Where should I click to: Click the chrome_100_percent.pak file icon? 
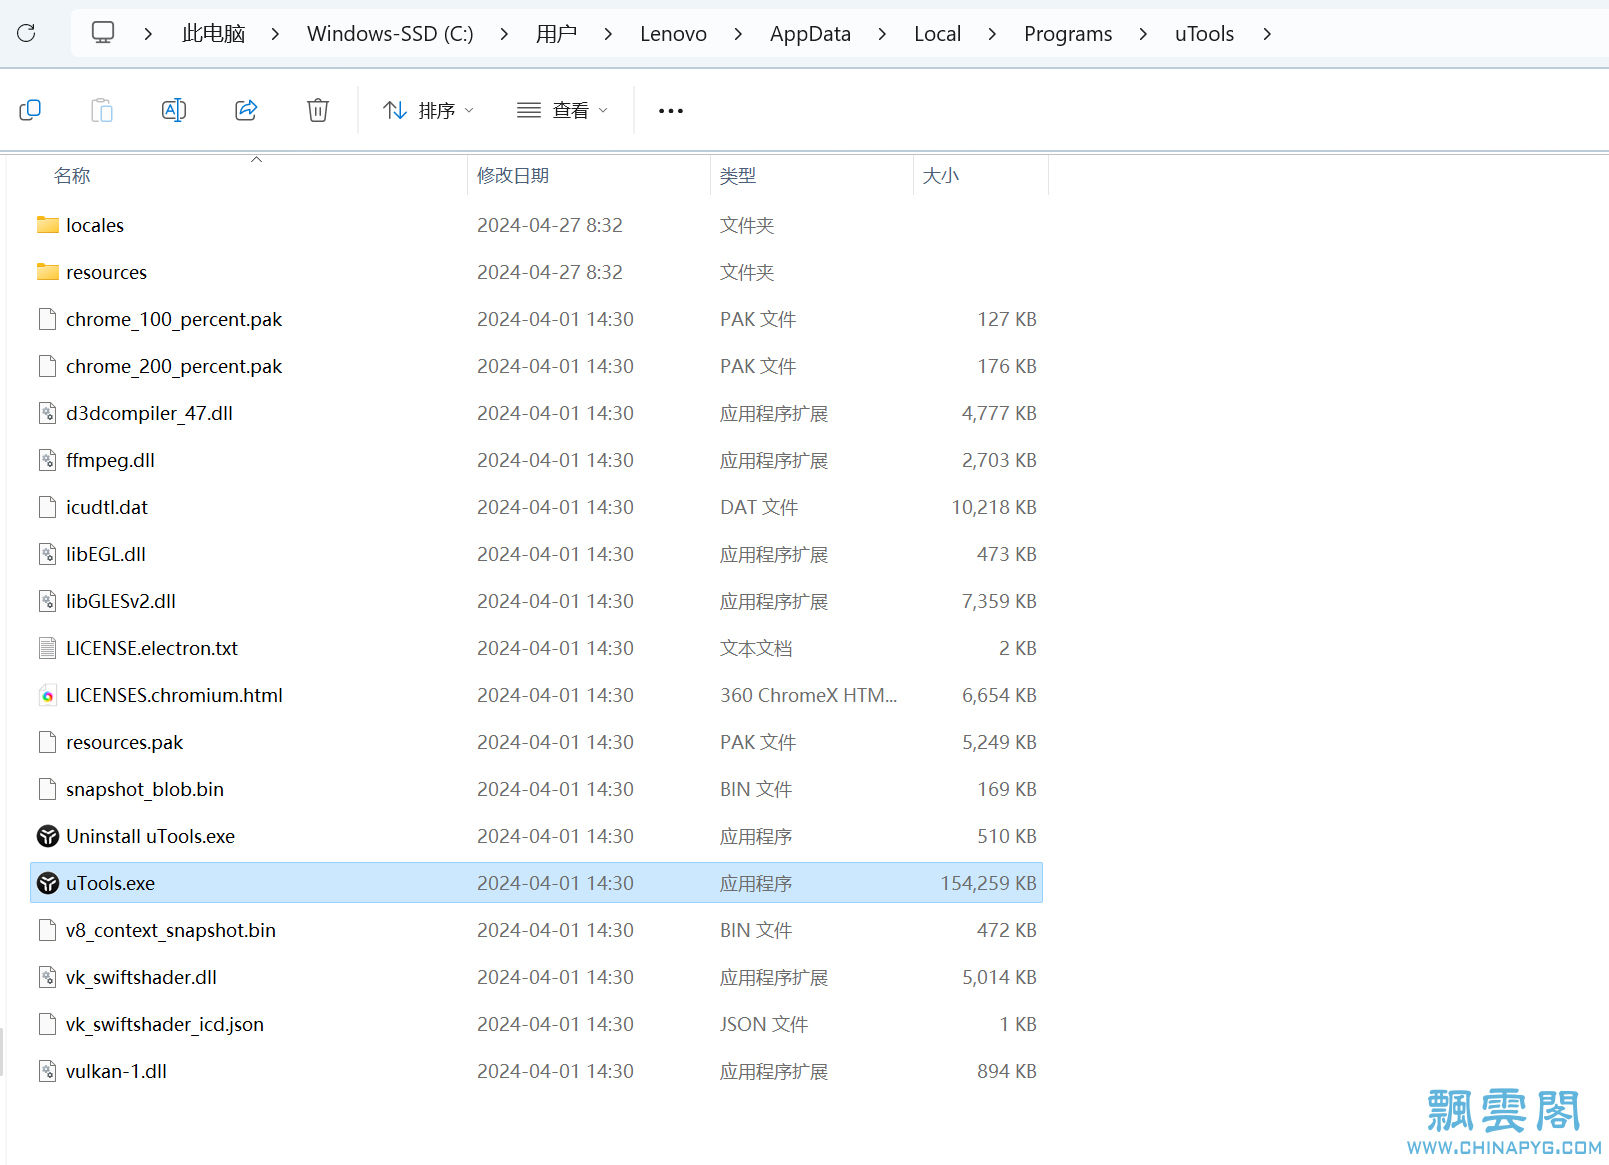tap(48, 319)
